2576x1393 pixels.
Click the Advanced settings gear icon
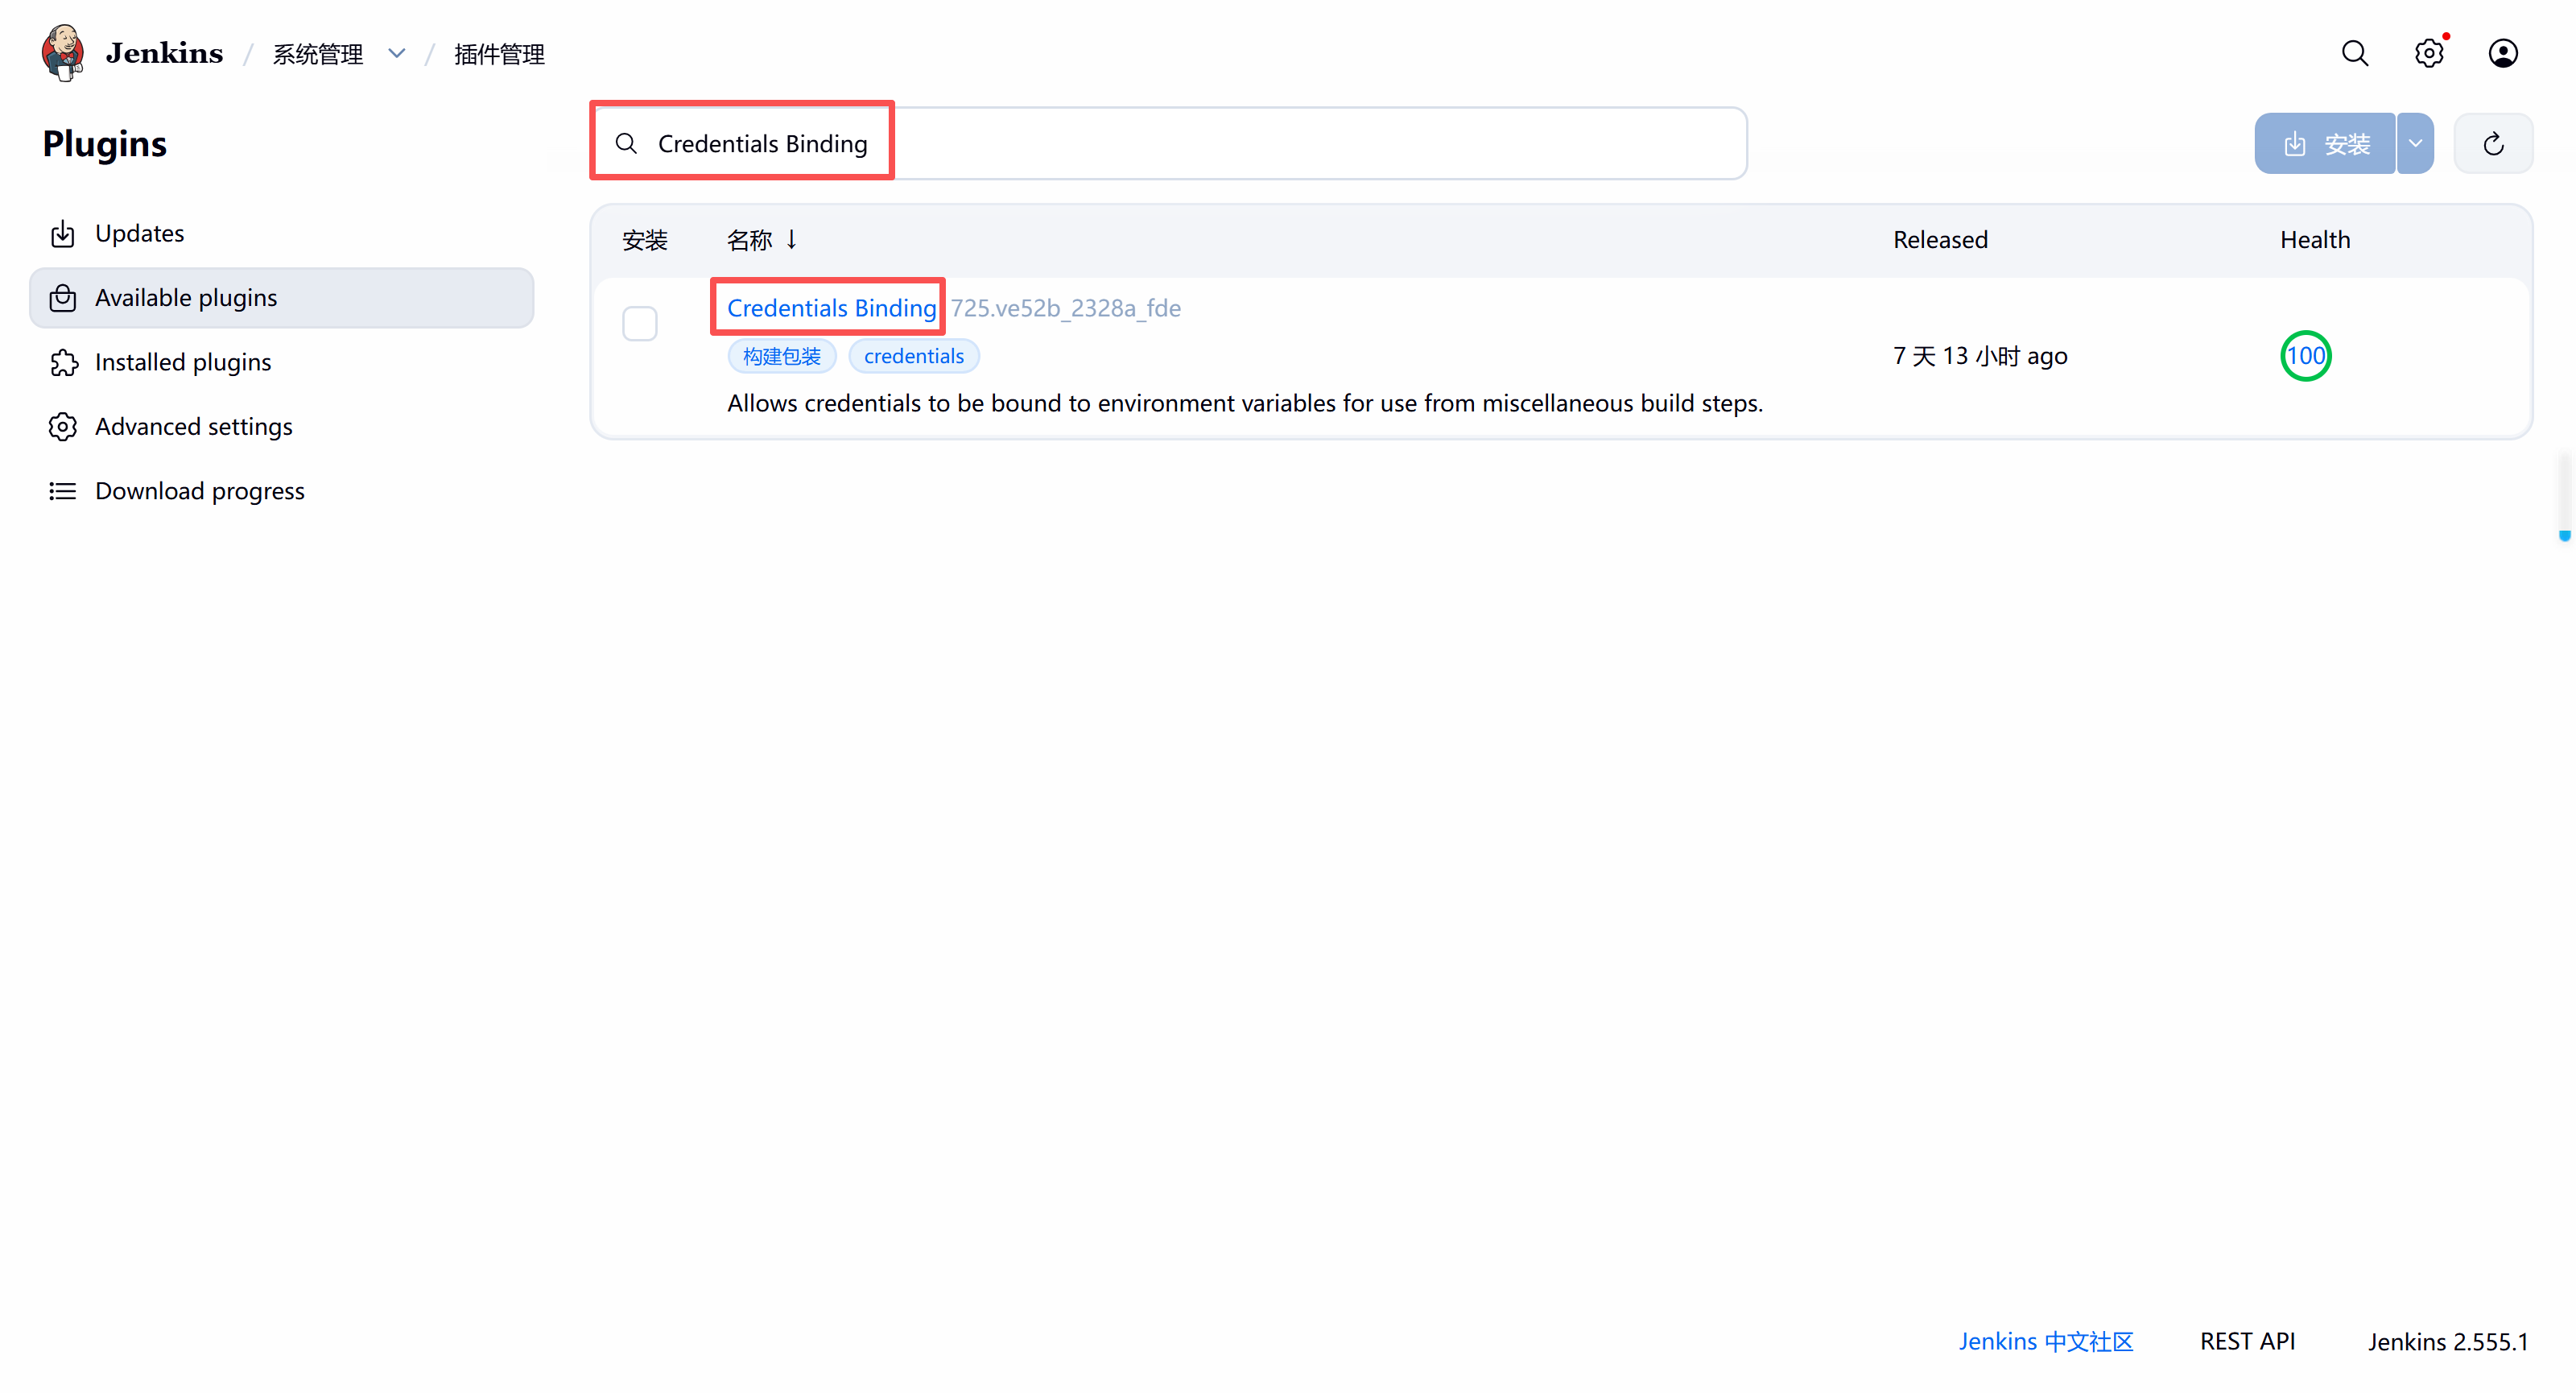[x=63, y=427]
